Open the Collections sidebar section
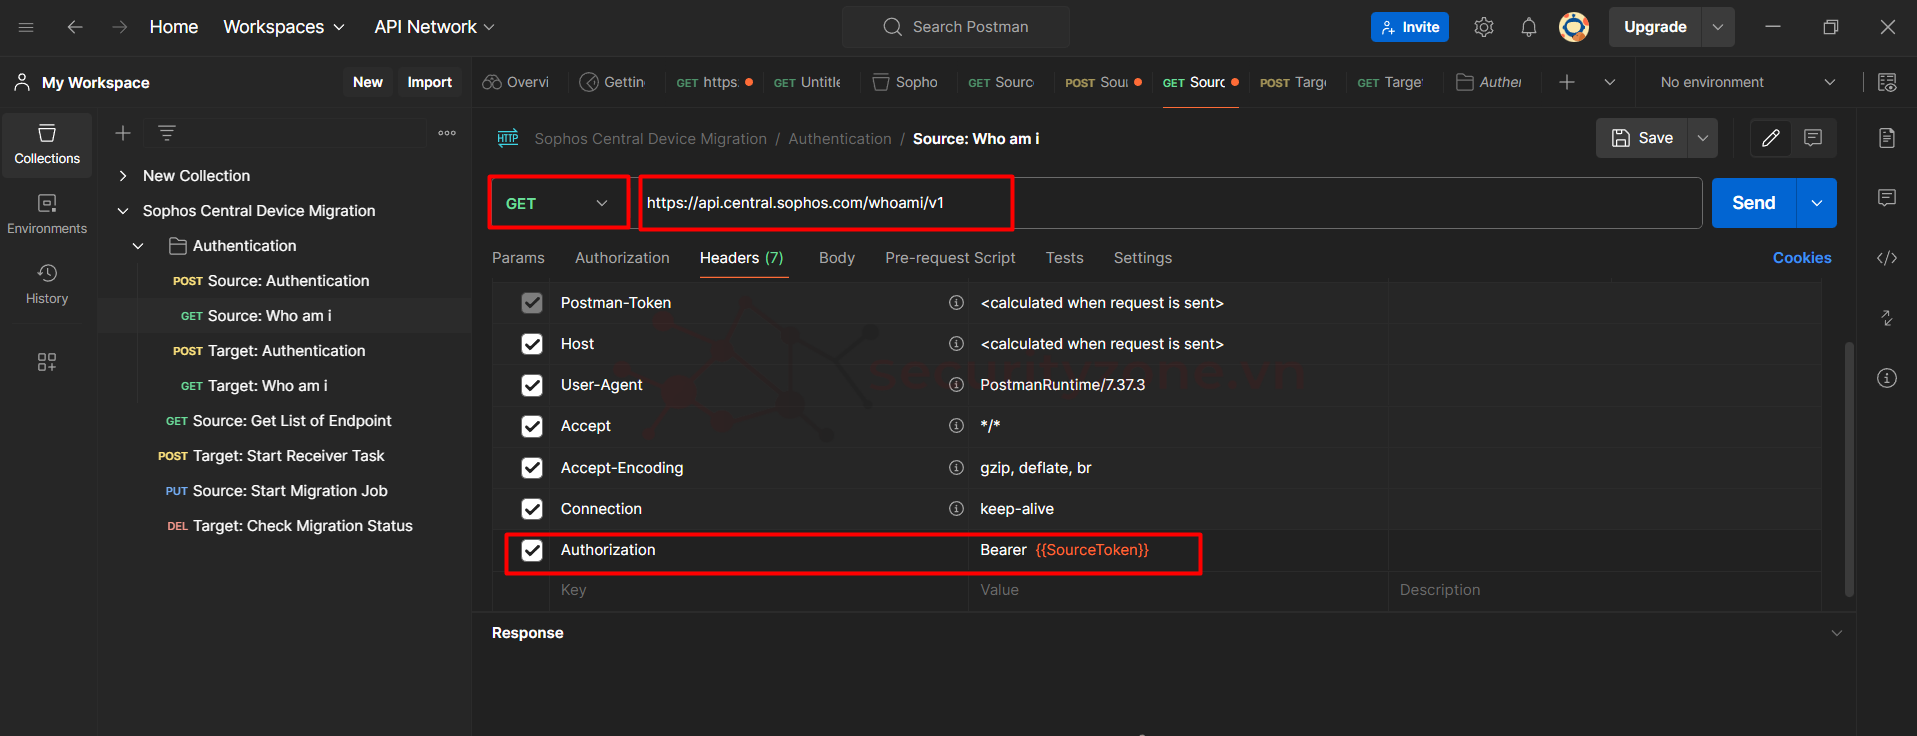 click(47, 145)
